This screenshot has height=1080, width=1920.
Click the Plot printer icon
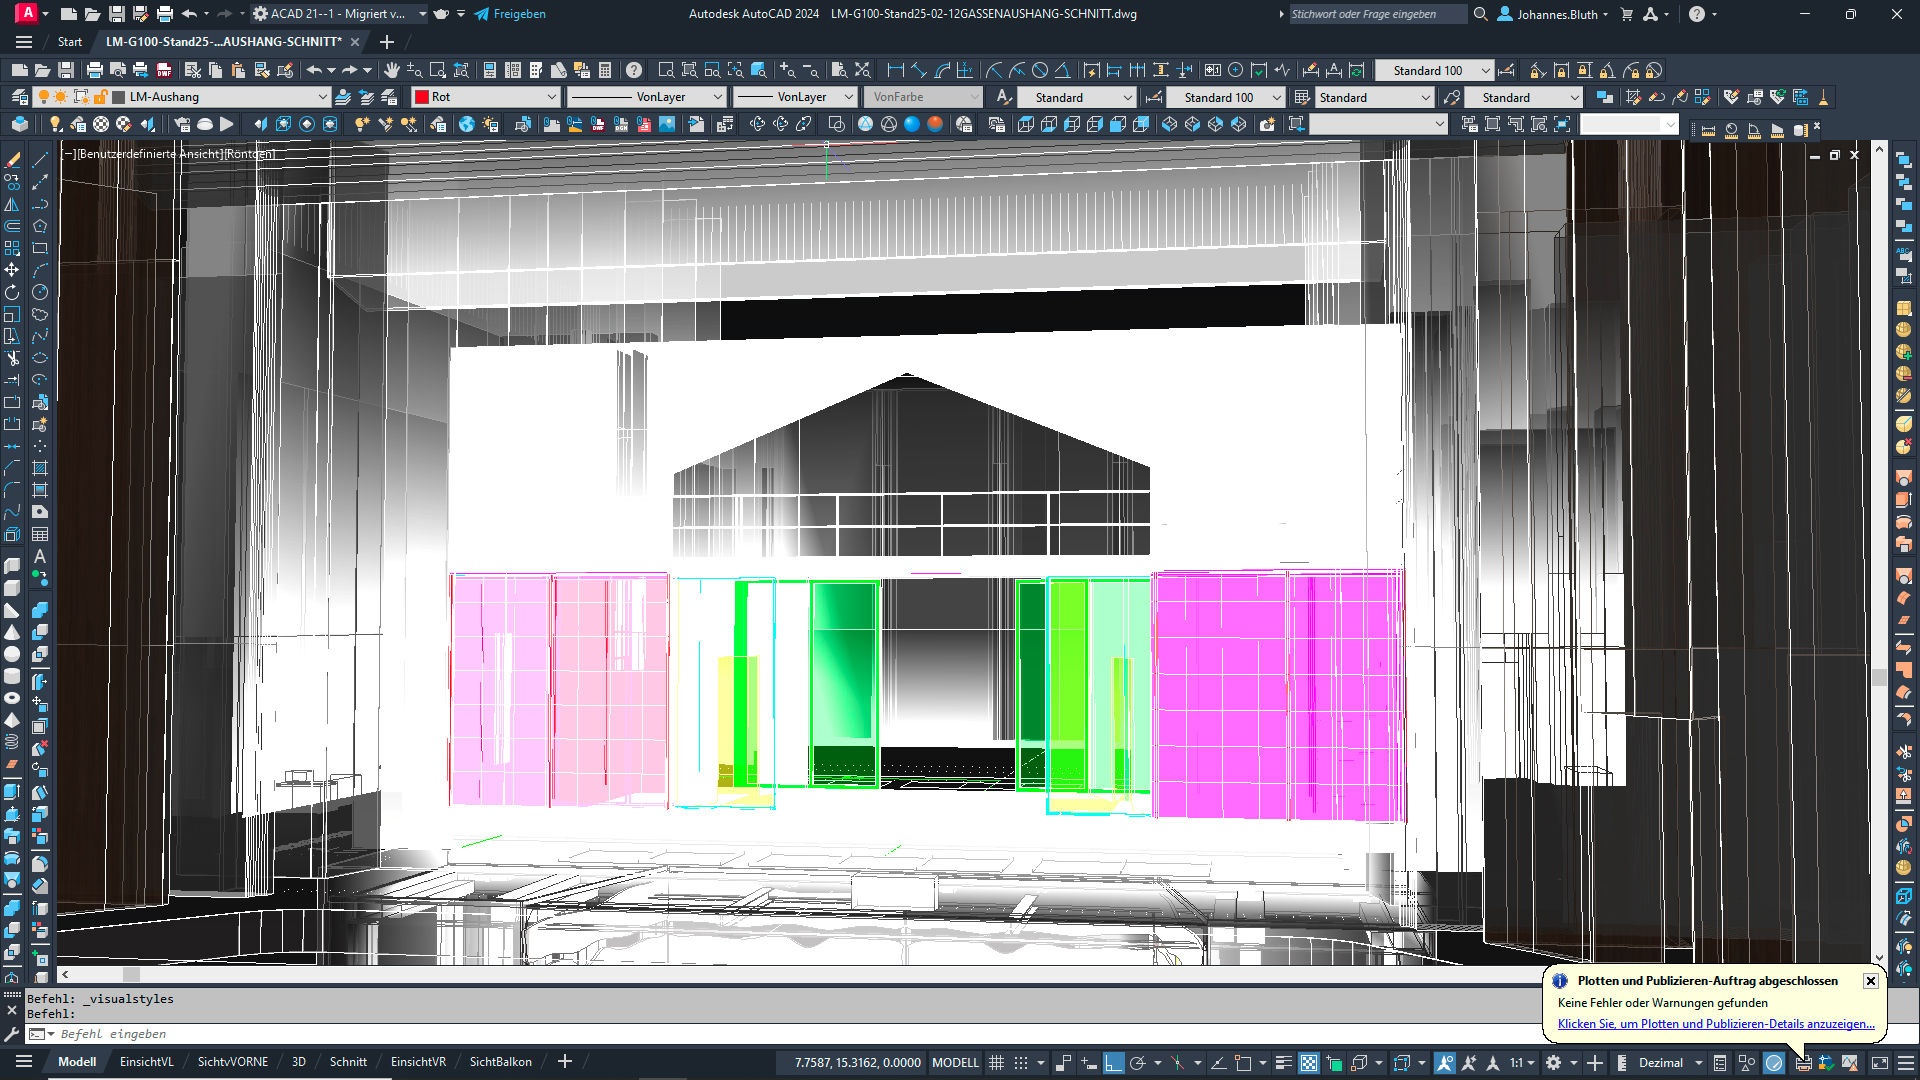coord(94,70)
